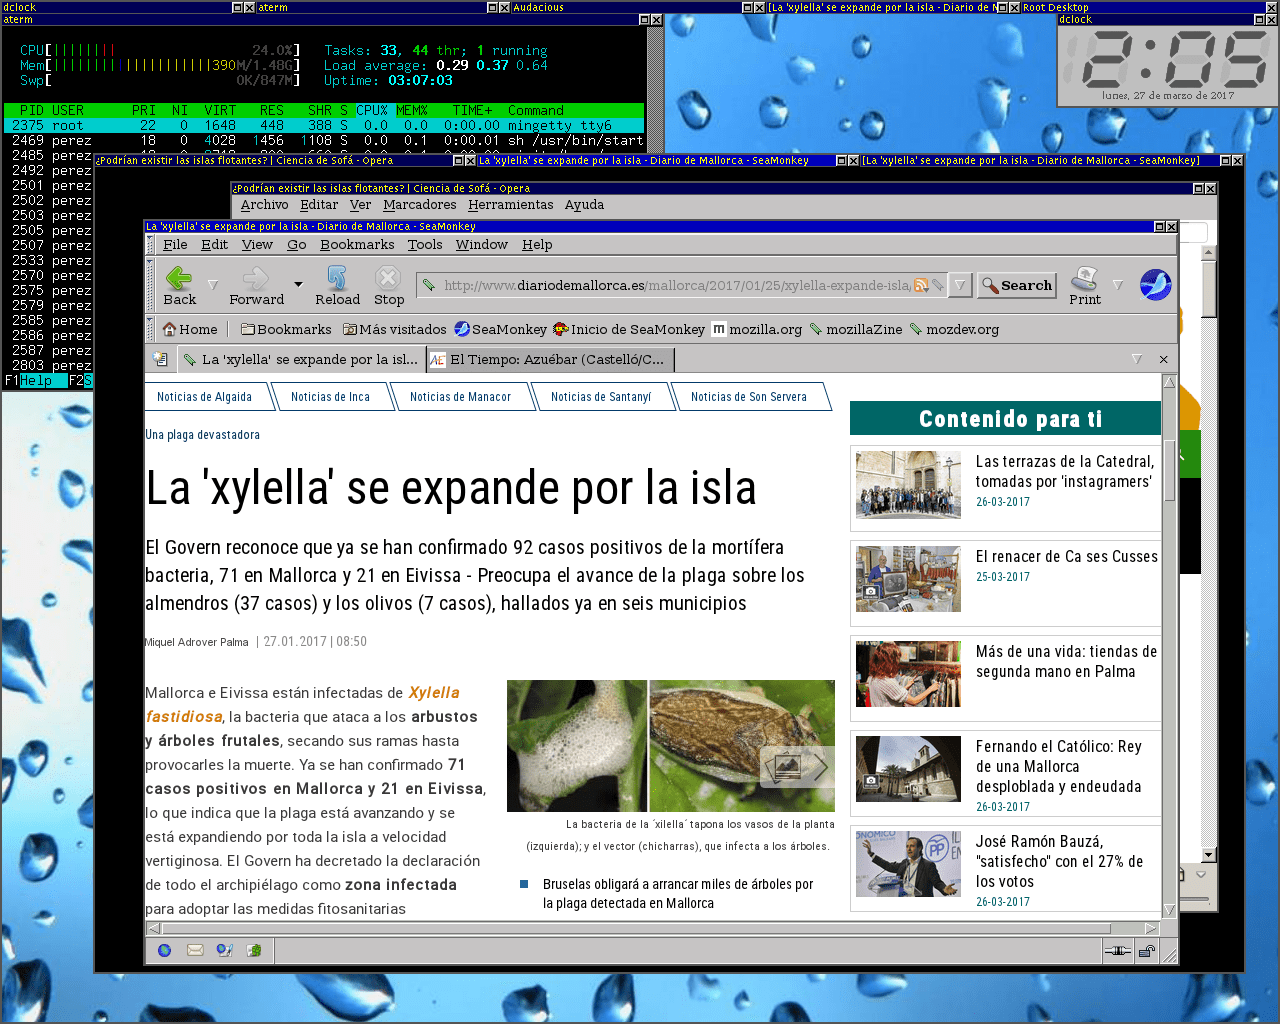This screenshot has height=1024, width=1280.
Task: Open SeaMonkey's Tools menu
Action: pyautogui.click(x=424, y=244)
